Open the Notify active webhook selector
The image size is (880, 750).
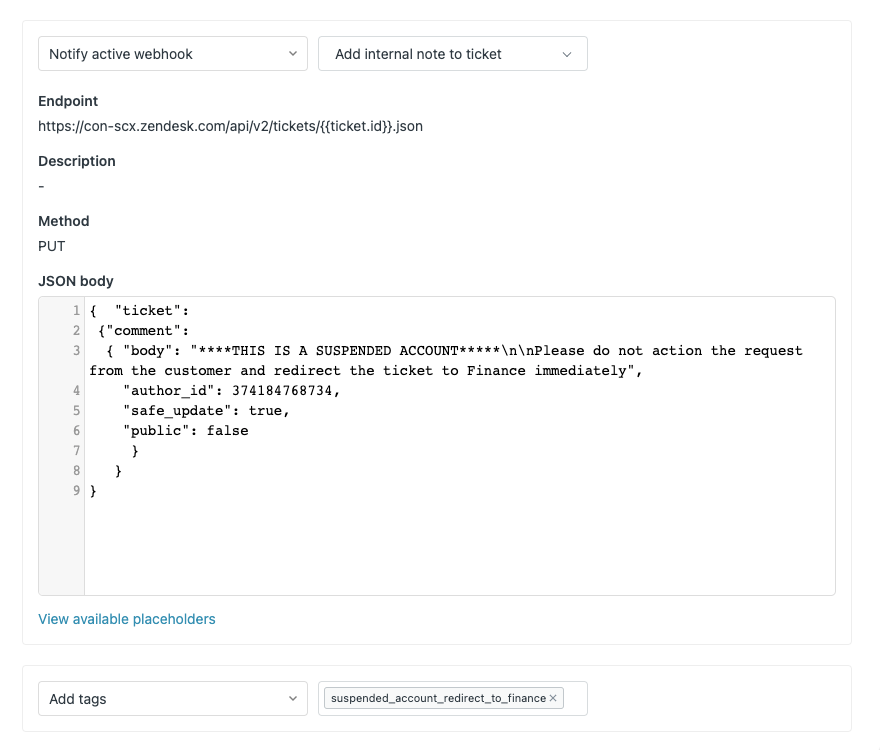(172, 53)
